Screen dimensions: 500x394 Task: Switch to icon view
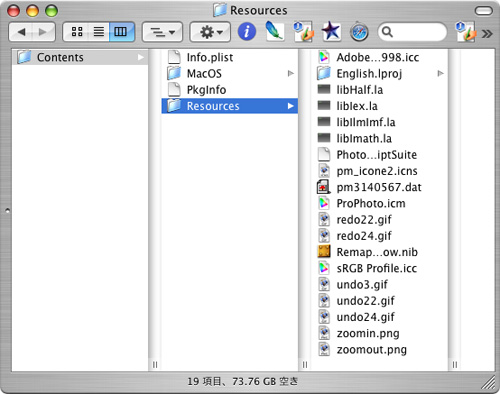pyautogui.click(x=77, y=32)
